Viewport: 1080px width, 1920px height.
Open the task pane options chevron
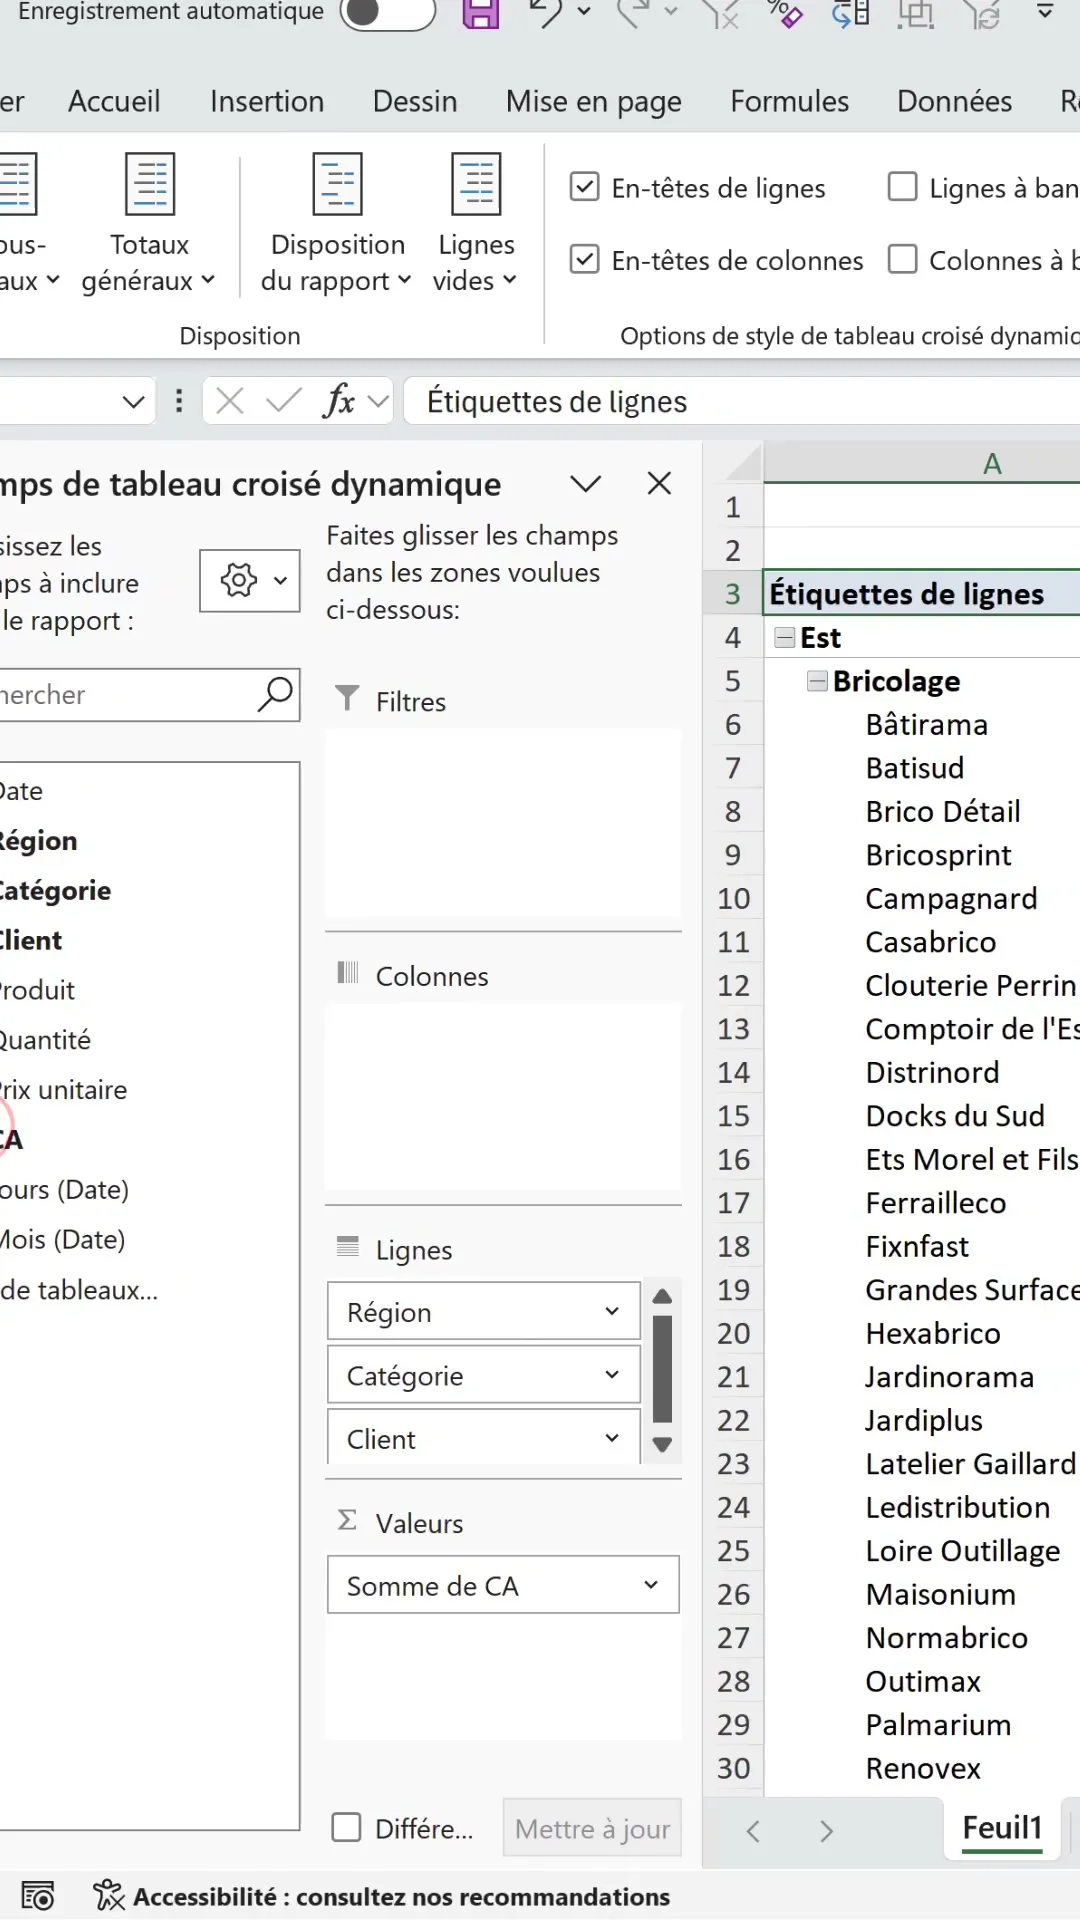586,484
